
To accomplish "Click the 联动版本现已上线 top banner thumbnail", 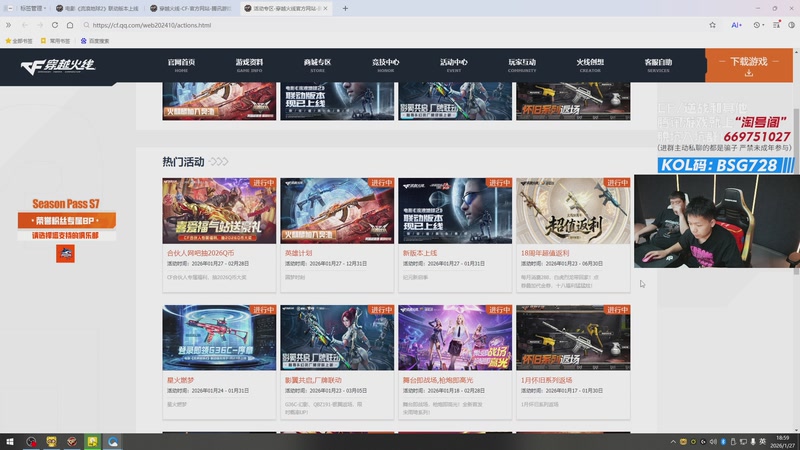I will [x=337, y=101].
